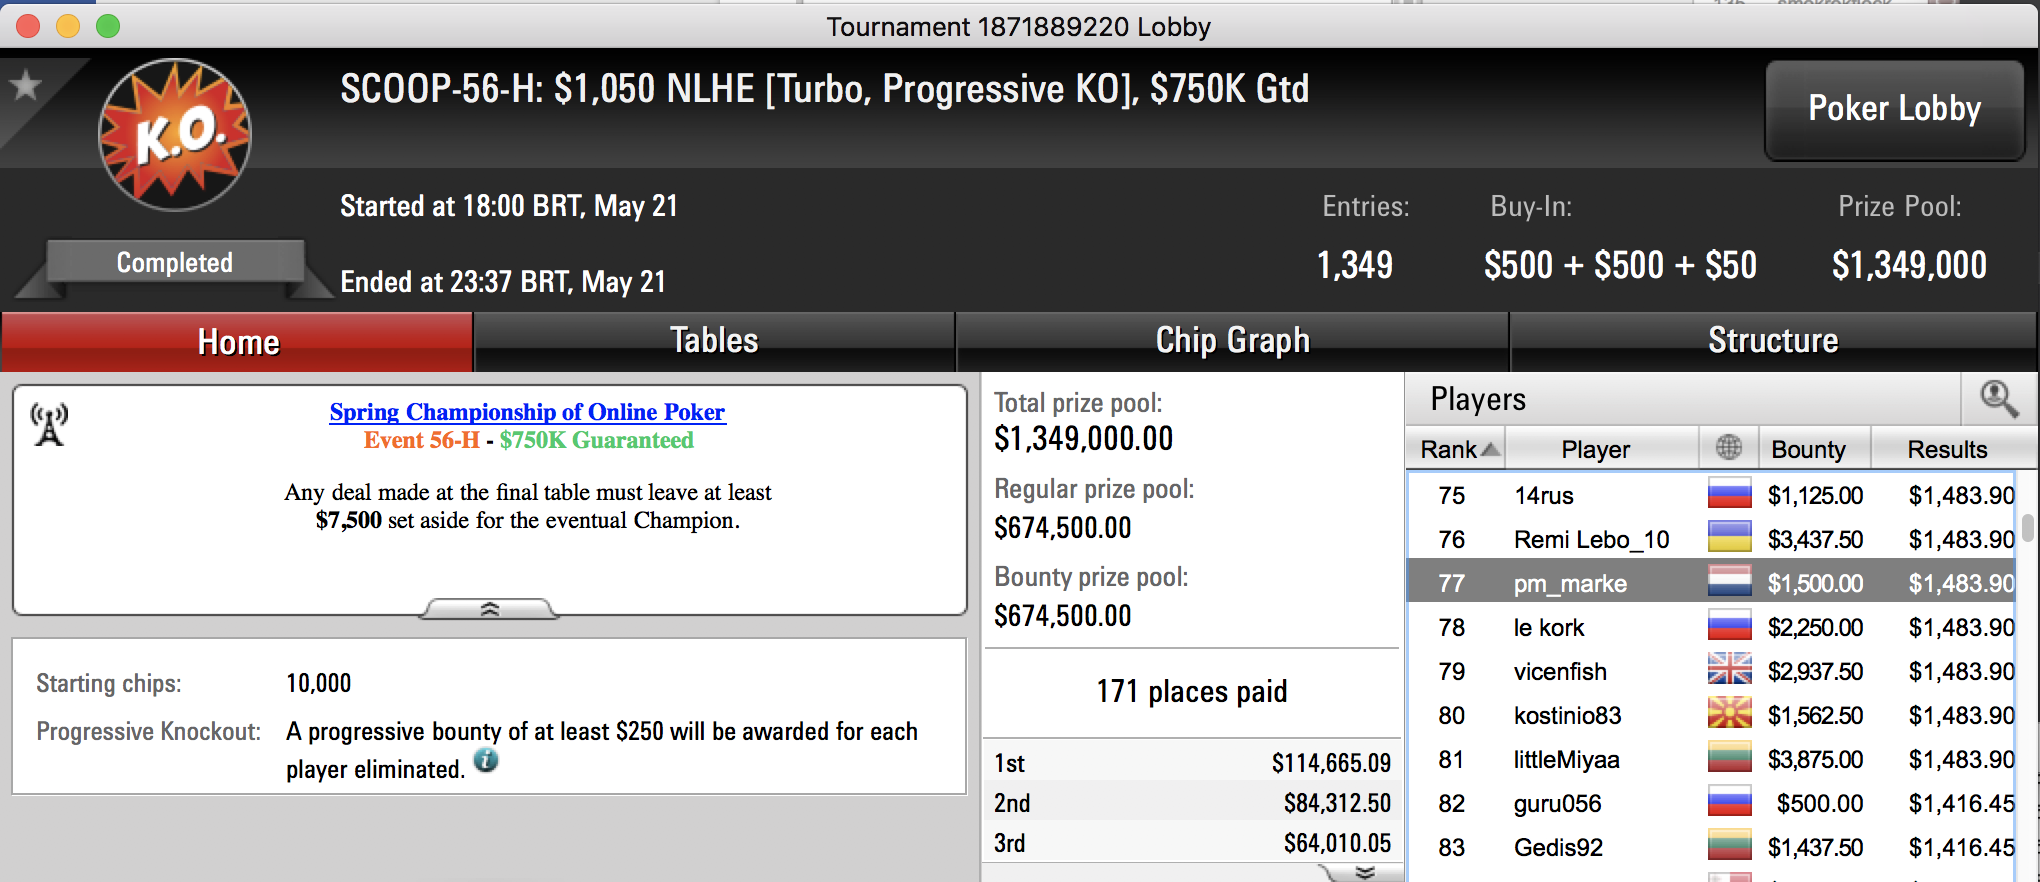Click the globe country column header
Image resolution: width=2040 pixels, height=882 pixels.
[x=1729, y=448]
